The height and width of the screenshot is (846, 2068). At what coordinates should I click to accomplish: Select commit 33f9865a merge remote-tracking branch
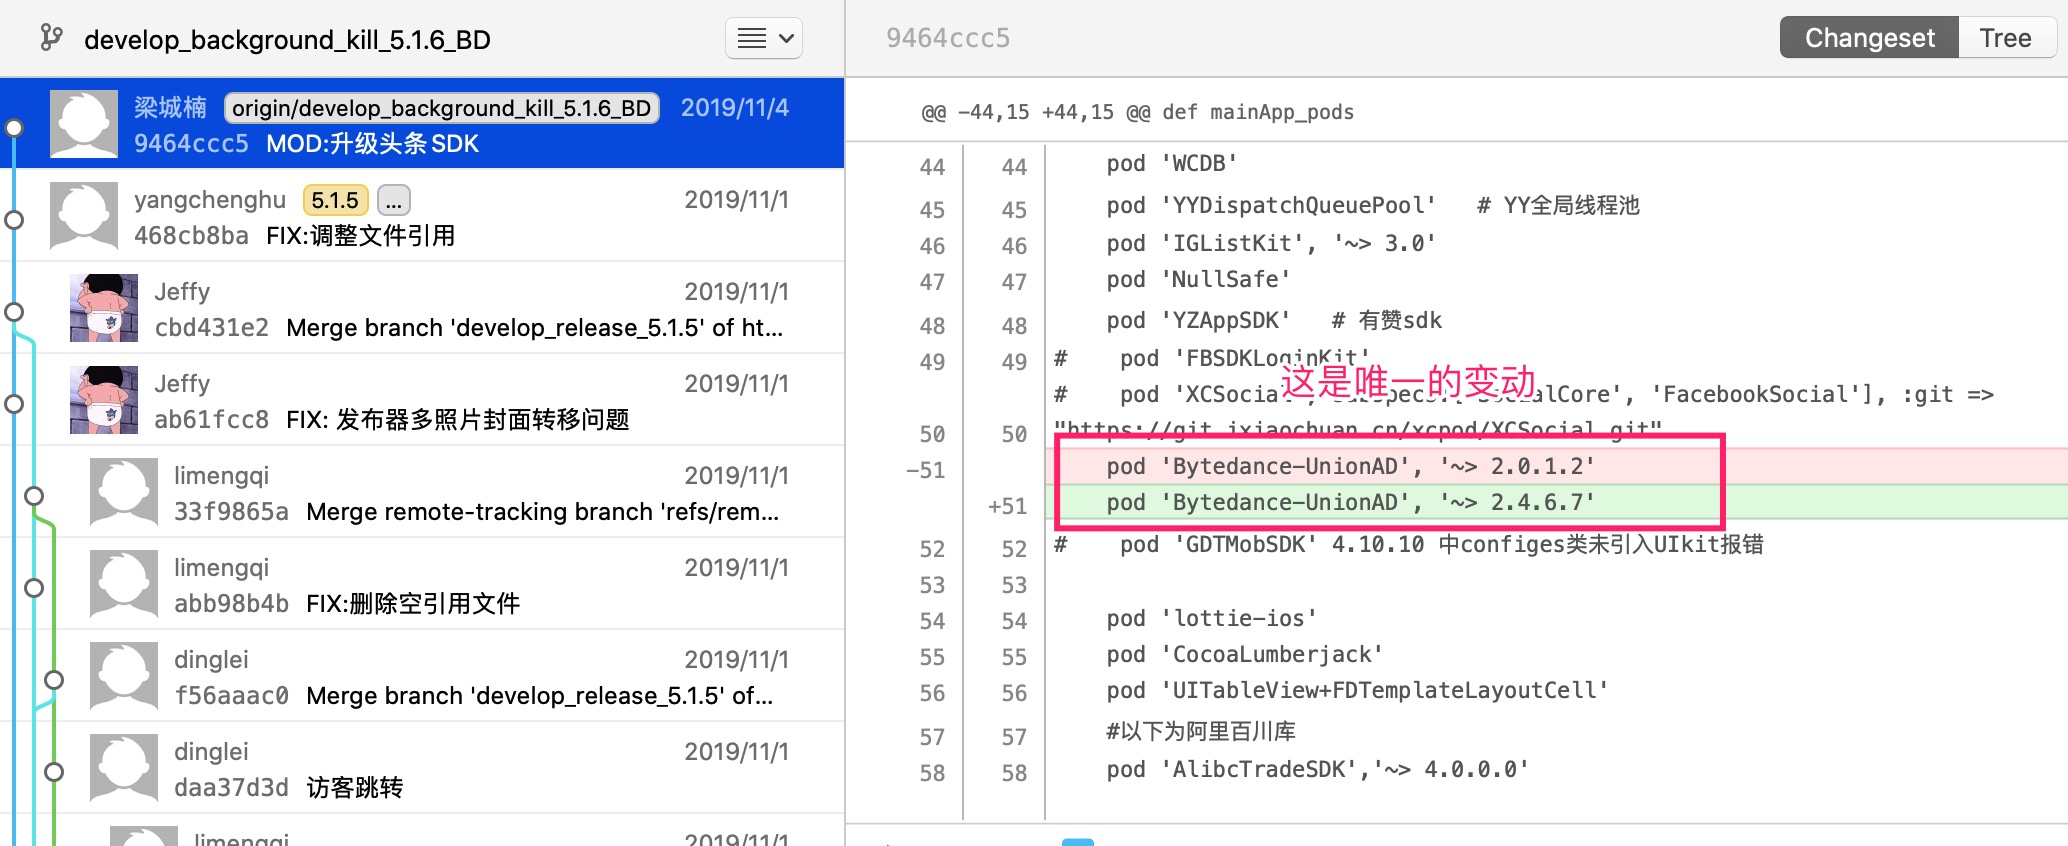(x=422, y=492)
